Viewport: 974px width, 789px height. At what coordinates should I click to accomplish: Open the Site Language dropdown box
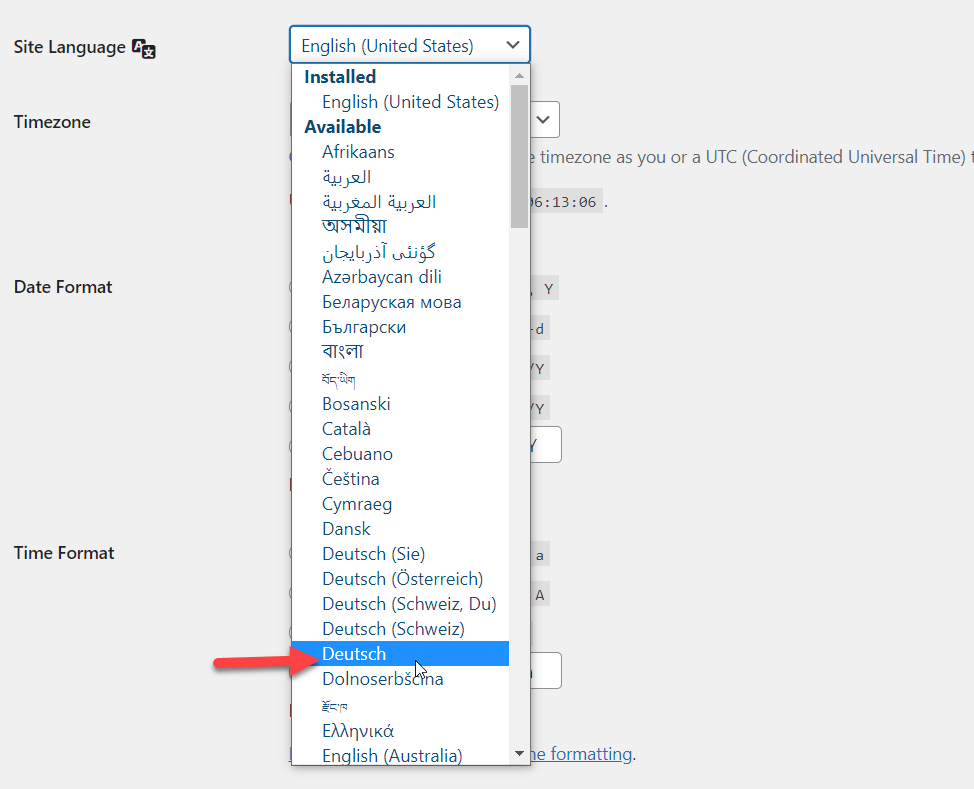tap(409, 45)
